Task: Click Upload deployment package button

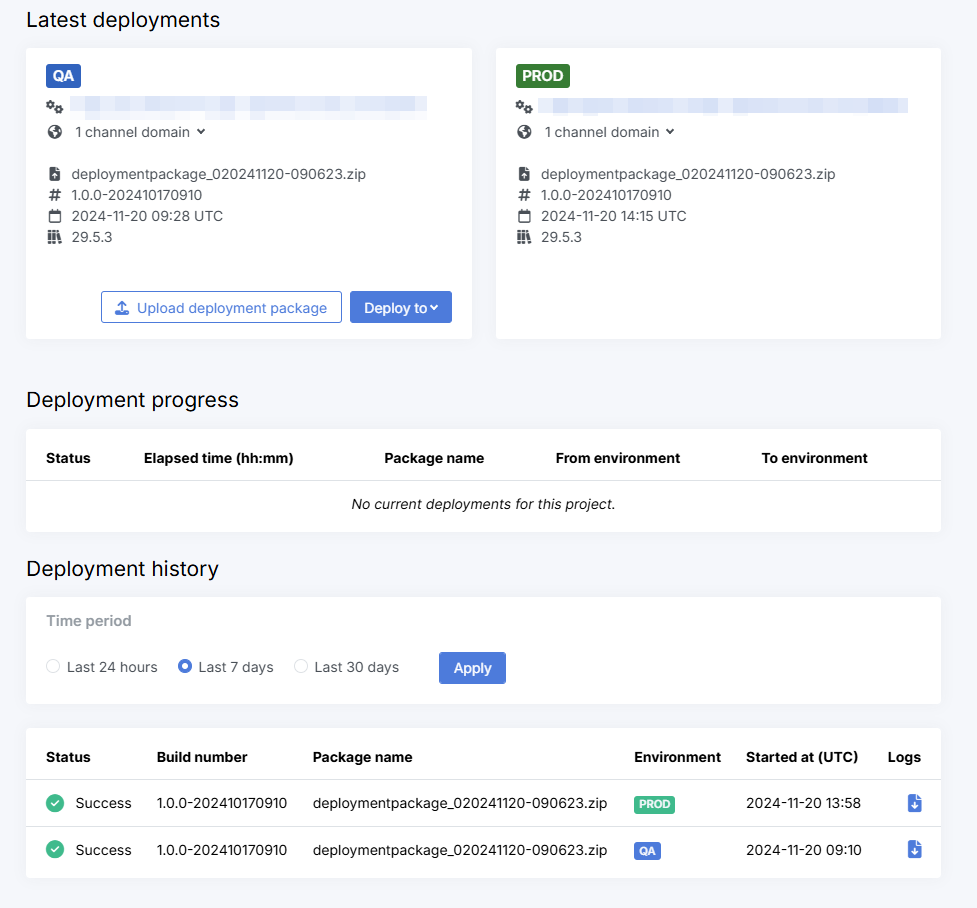Action: click(x=221, y=308)
